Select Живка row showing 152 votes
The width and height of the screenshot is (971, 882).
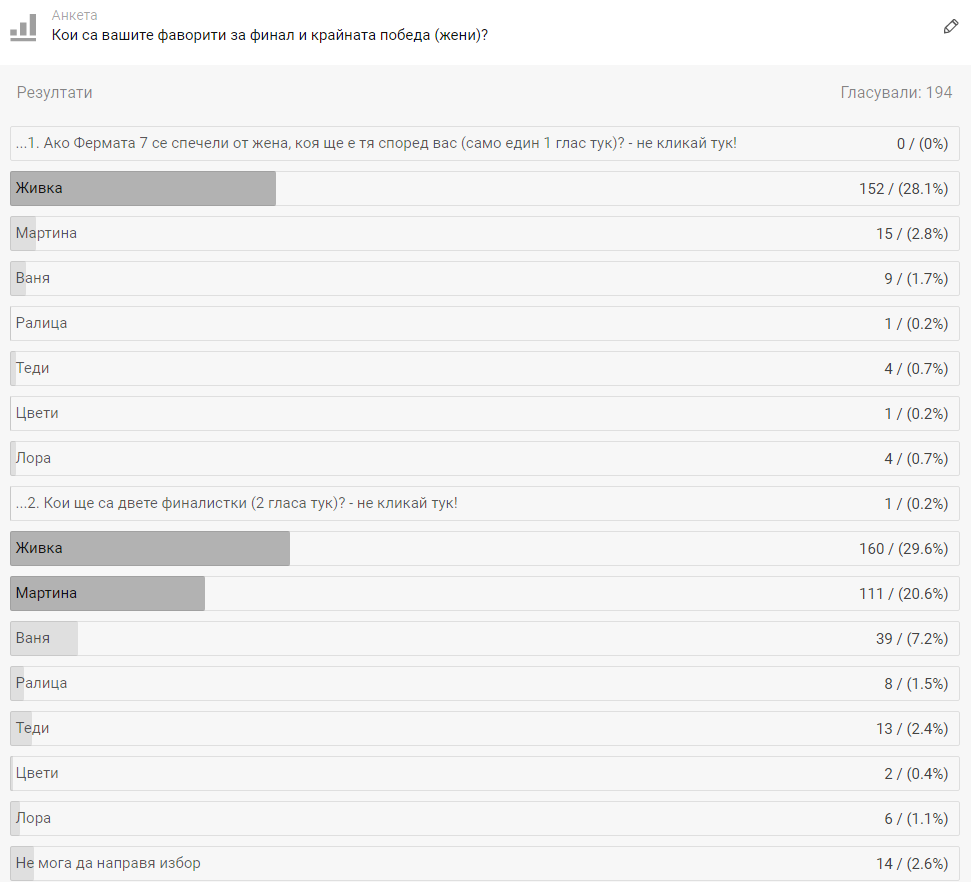tap(485, 188)
